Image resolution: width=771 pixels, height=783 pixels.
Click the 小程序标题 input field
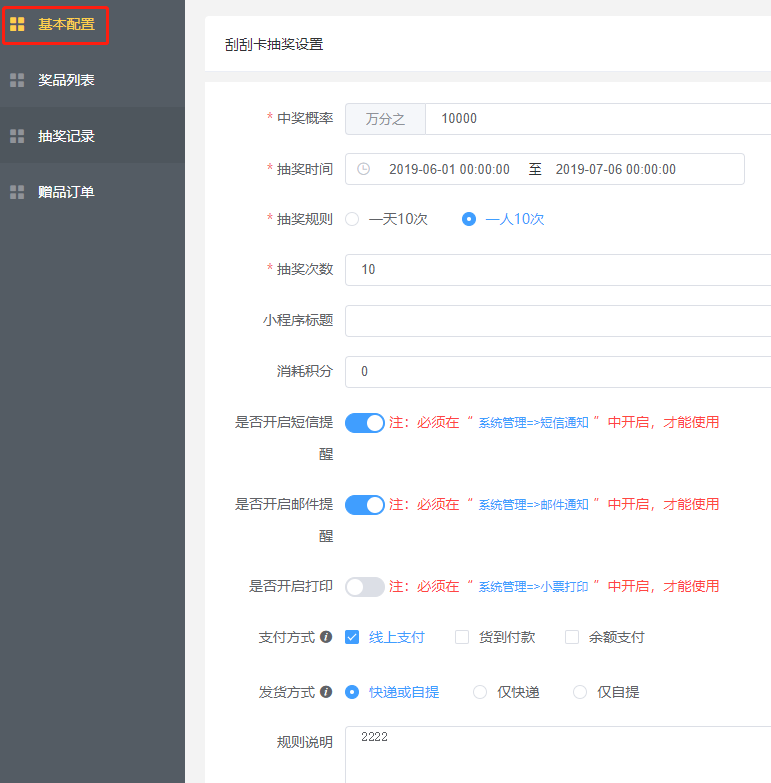coord(556,321)
